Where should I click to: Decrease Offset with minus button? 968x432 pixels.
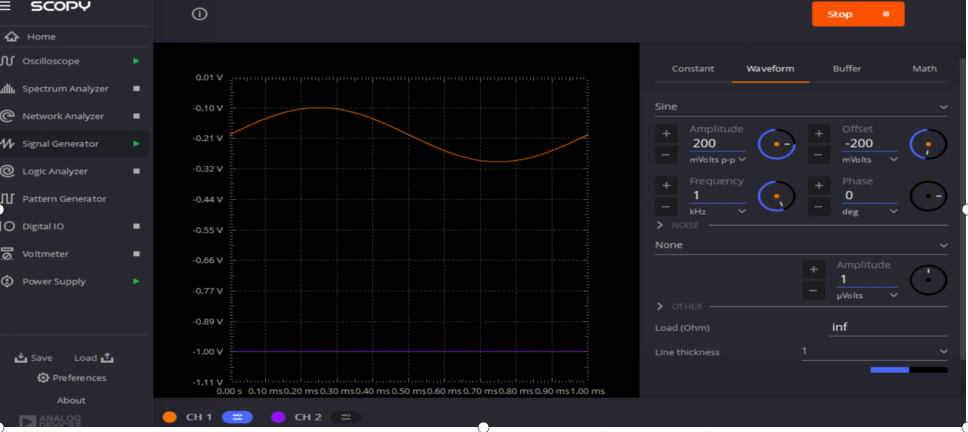(819, 154)
